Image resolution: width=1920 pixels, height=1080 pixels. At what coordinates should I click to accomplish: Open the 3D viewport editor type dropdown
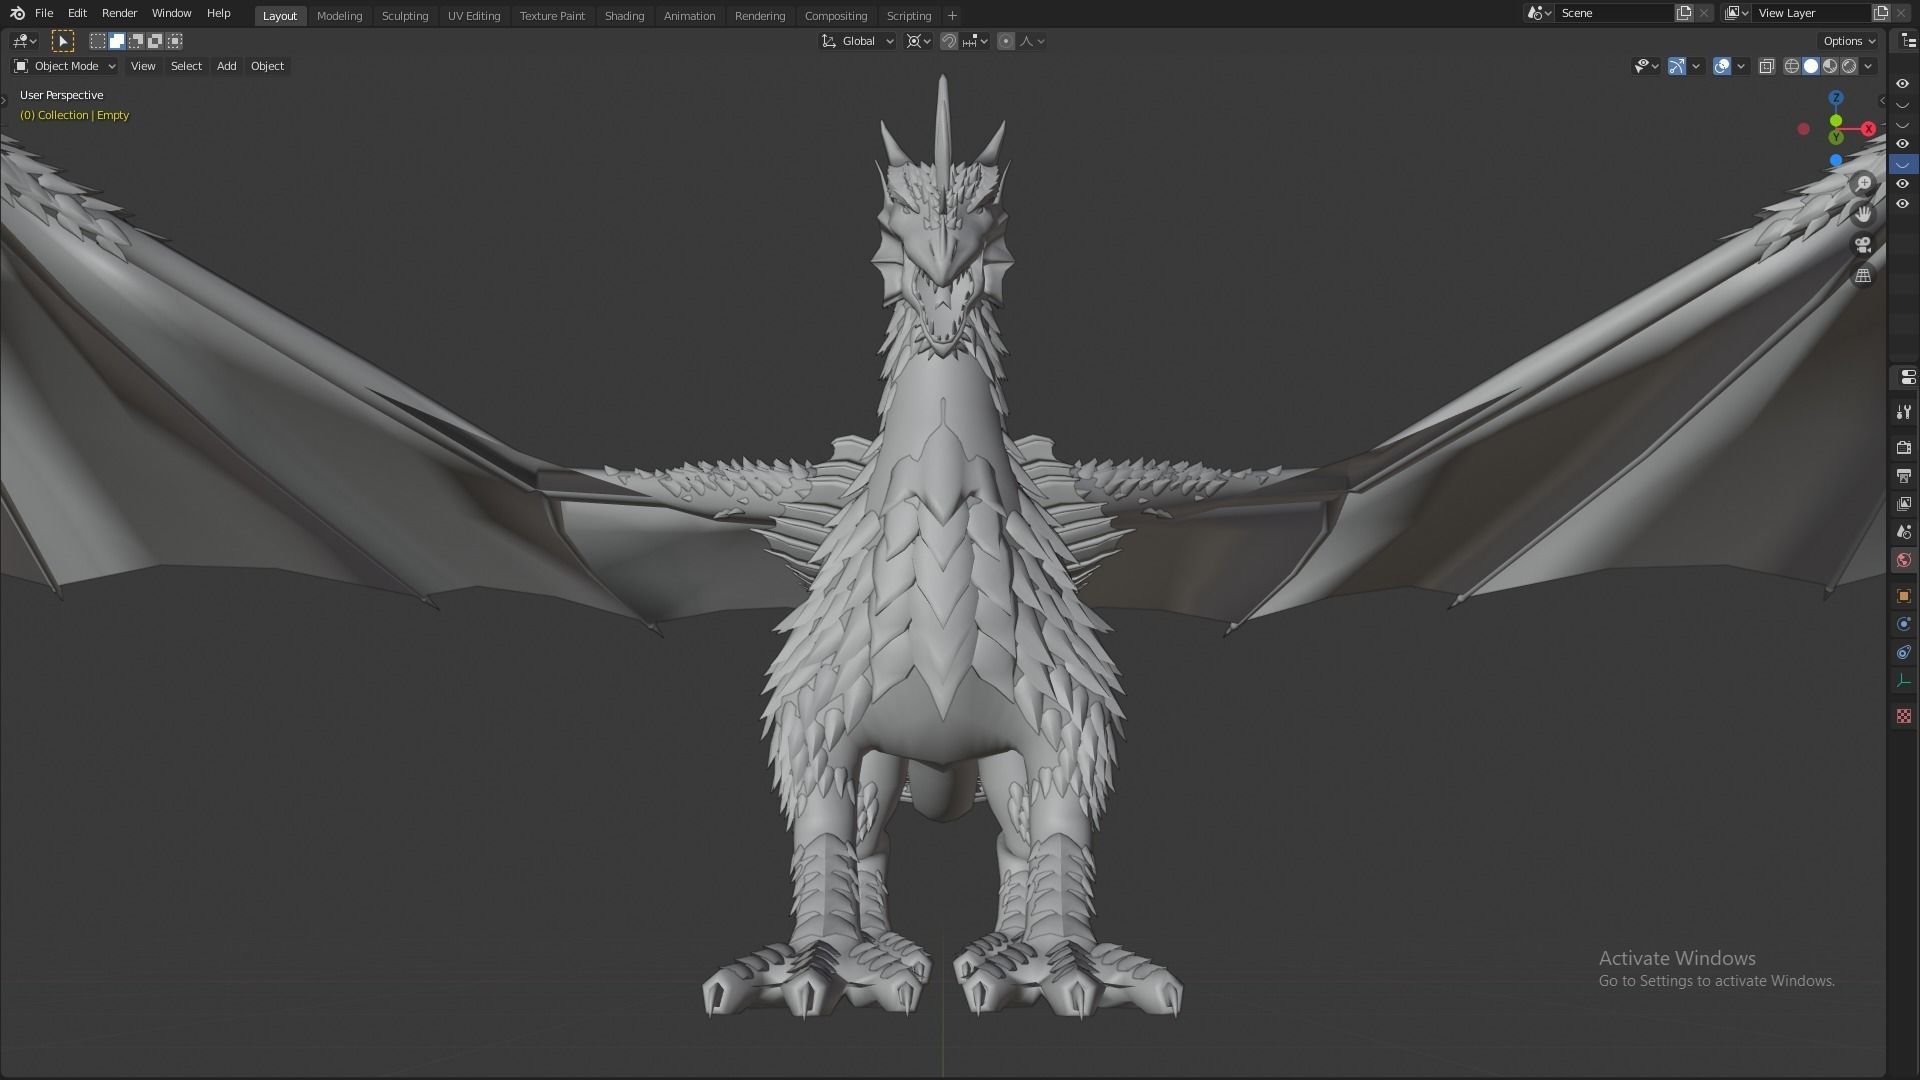pos(24,41)
